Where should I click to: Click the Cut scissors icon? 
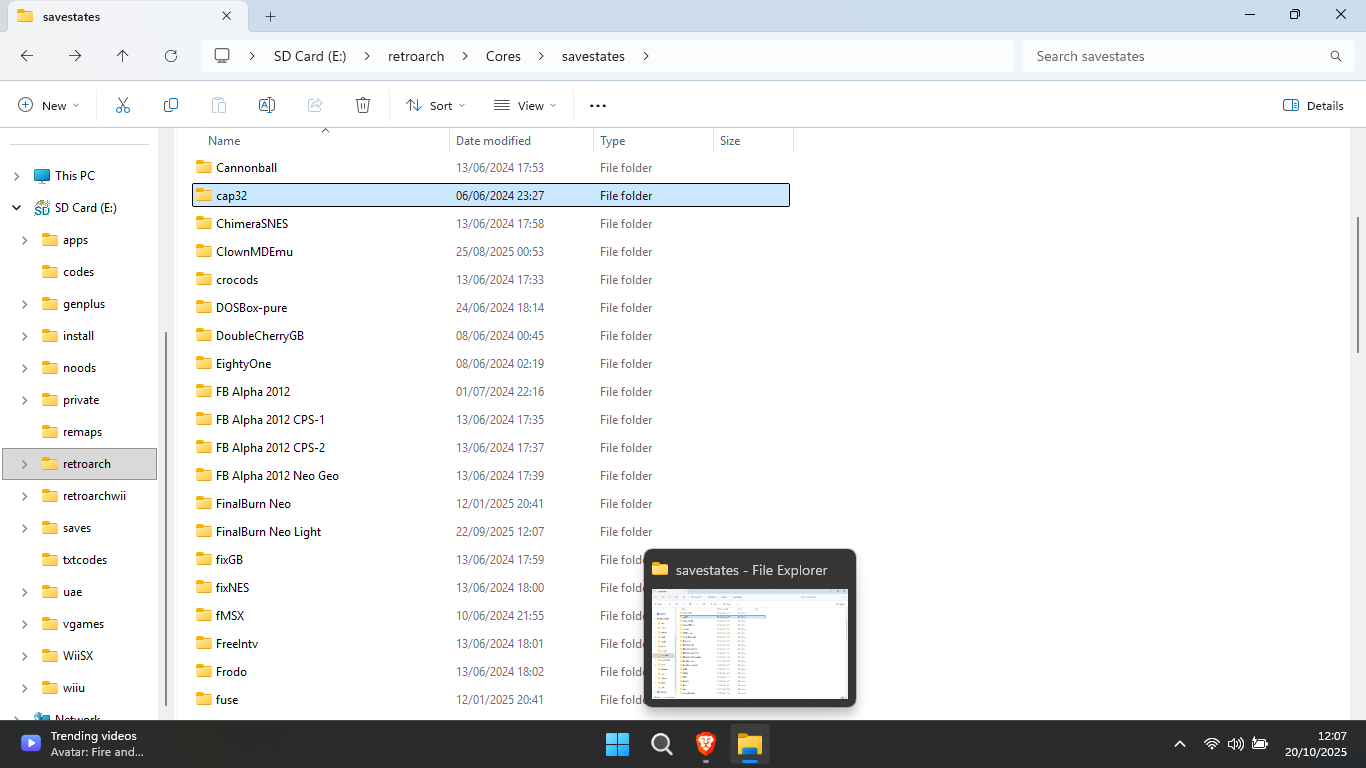(x=123, y=105)
